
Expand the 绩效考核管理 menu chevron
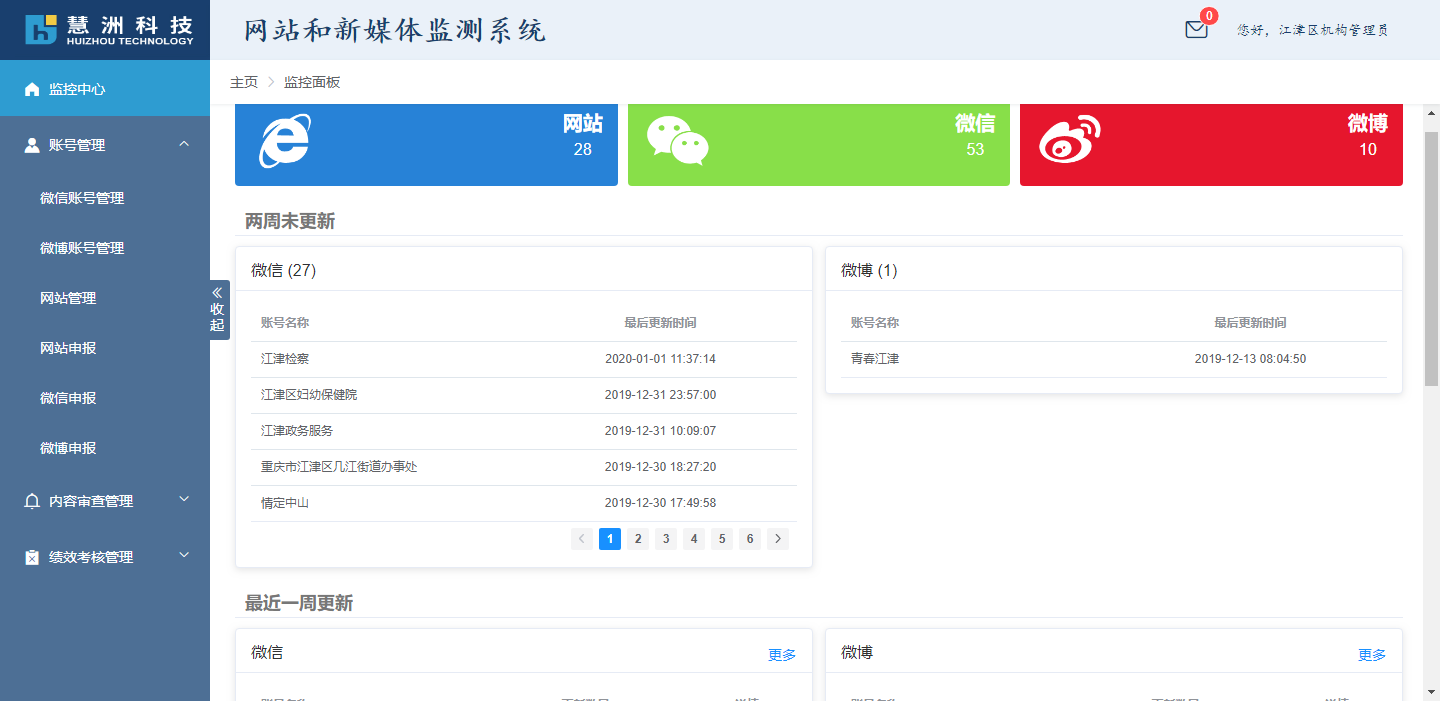[184, 555]
